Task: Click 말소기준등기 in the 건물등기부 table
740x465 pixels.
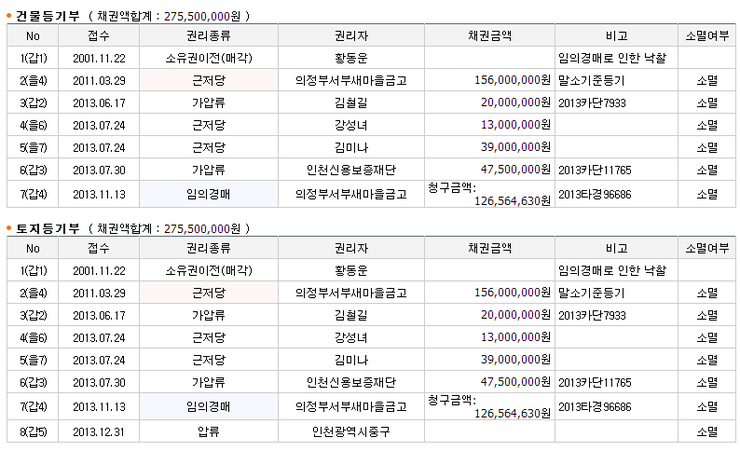Action: (591, 80)
